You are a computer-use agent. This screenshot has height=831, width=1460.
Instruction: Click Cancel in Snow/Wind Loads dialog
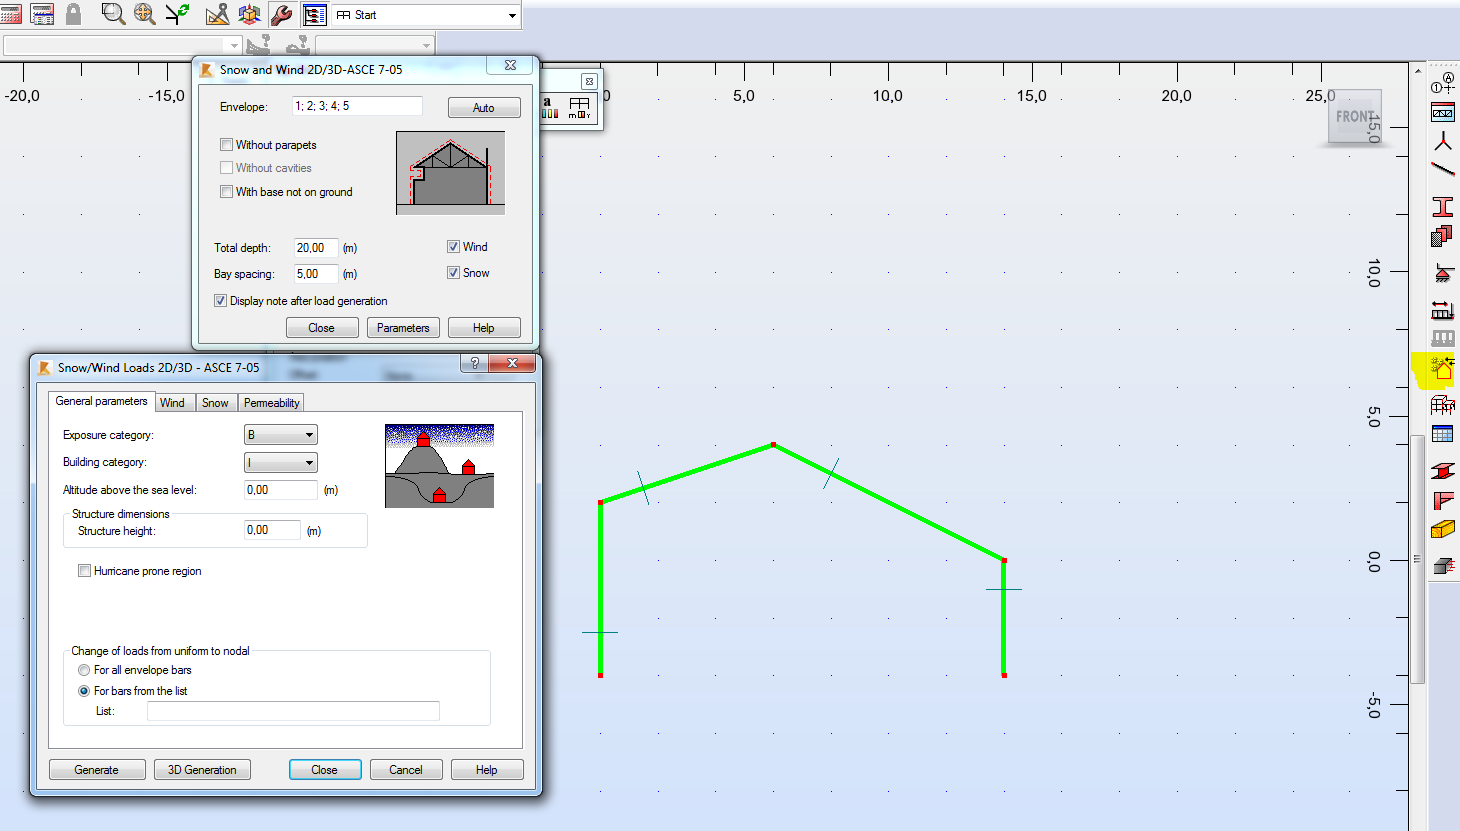click(406, 770)
